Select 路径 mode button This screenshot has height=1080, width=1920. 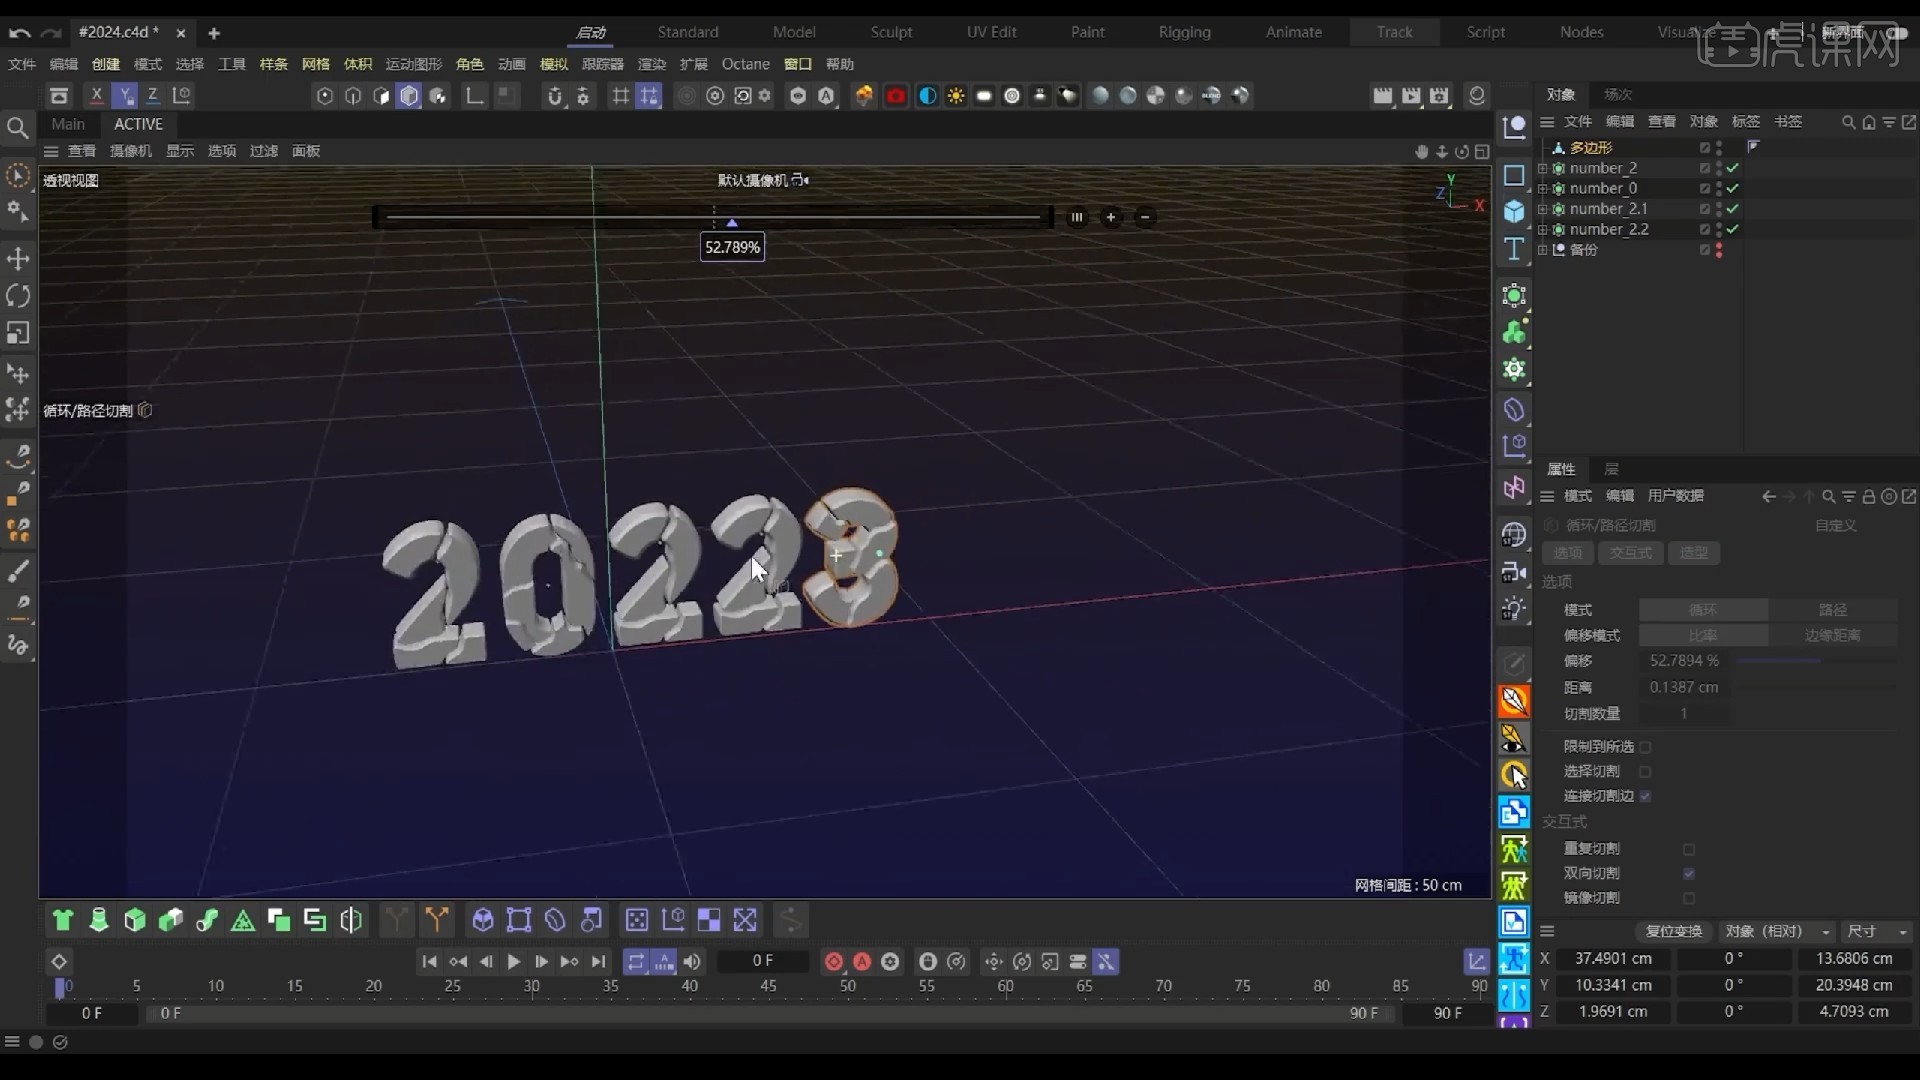tap(1832, 610)
